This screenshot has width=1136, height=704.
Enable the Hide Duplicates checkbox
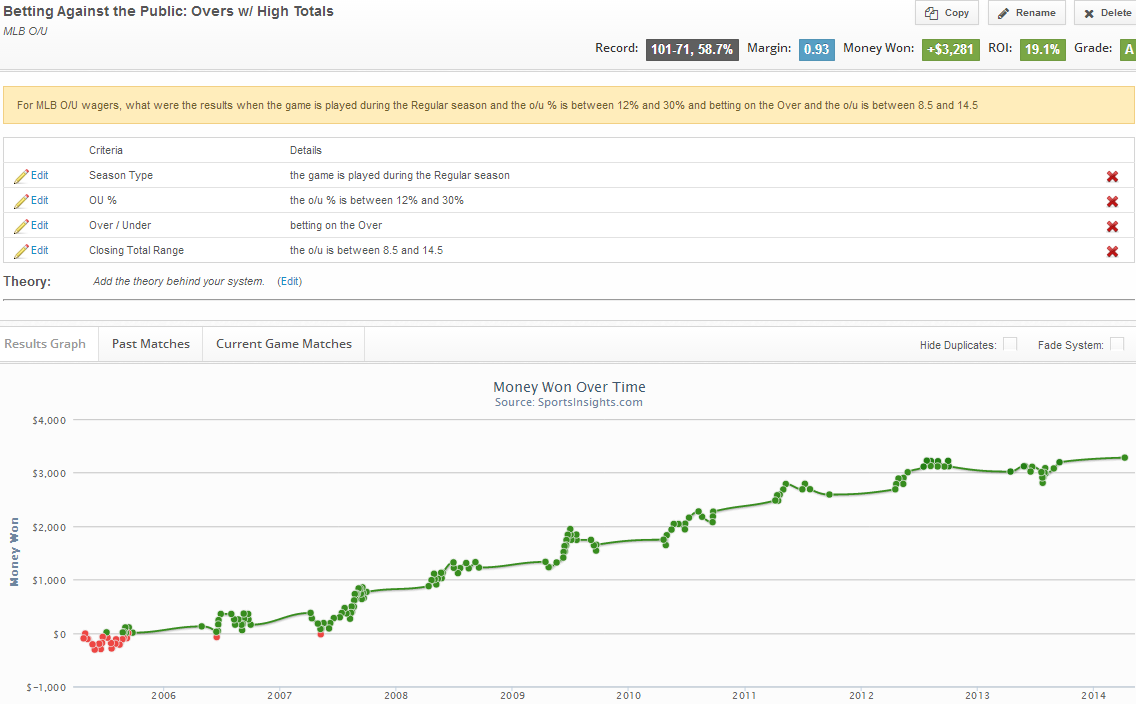[1010, 344]
